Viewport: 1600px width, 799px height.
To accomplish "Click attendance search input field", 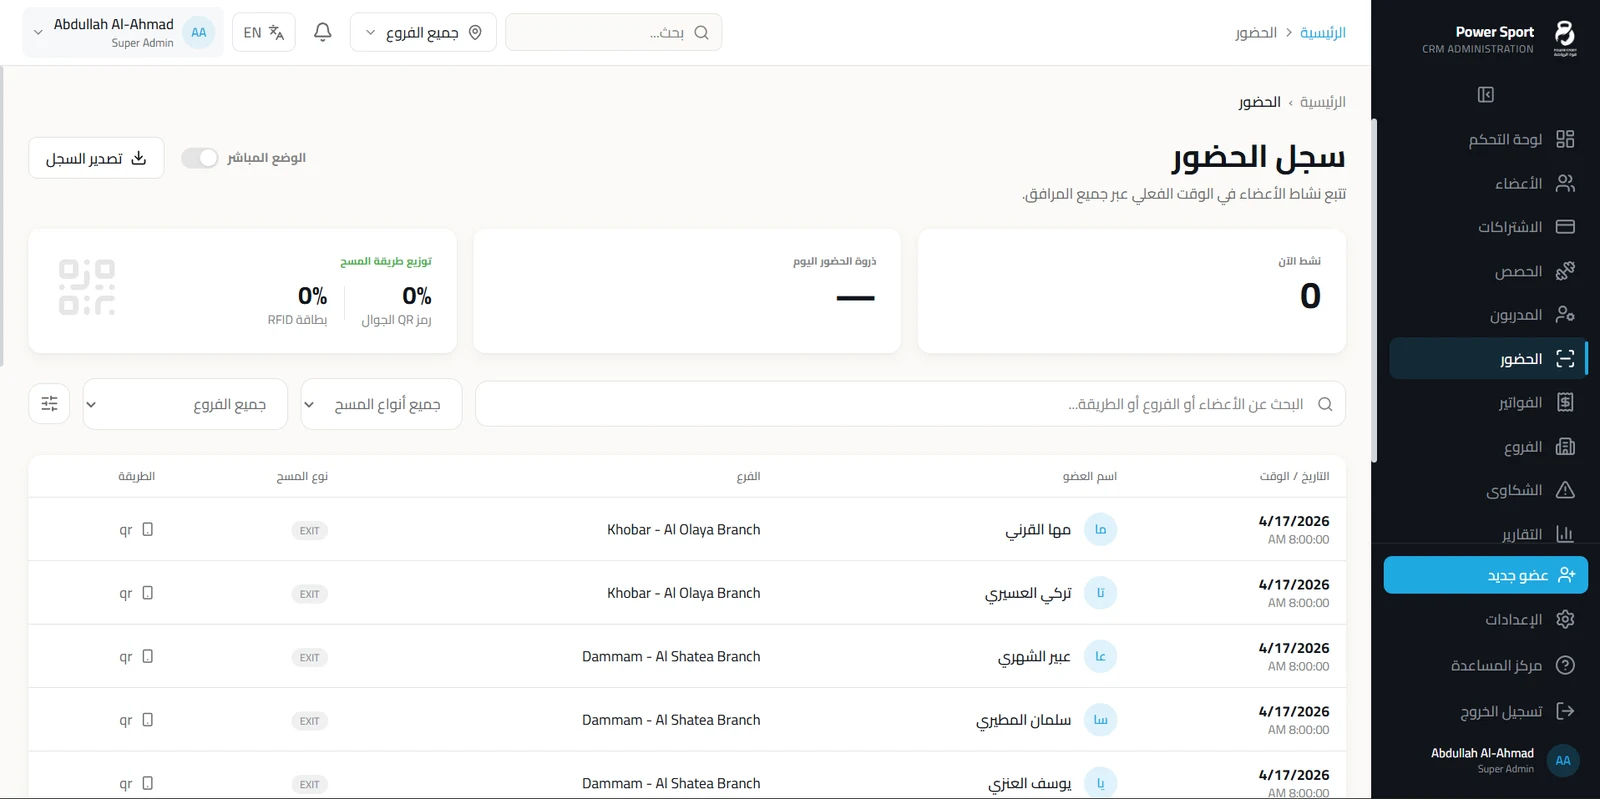I will (910, 404).
